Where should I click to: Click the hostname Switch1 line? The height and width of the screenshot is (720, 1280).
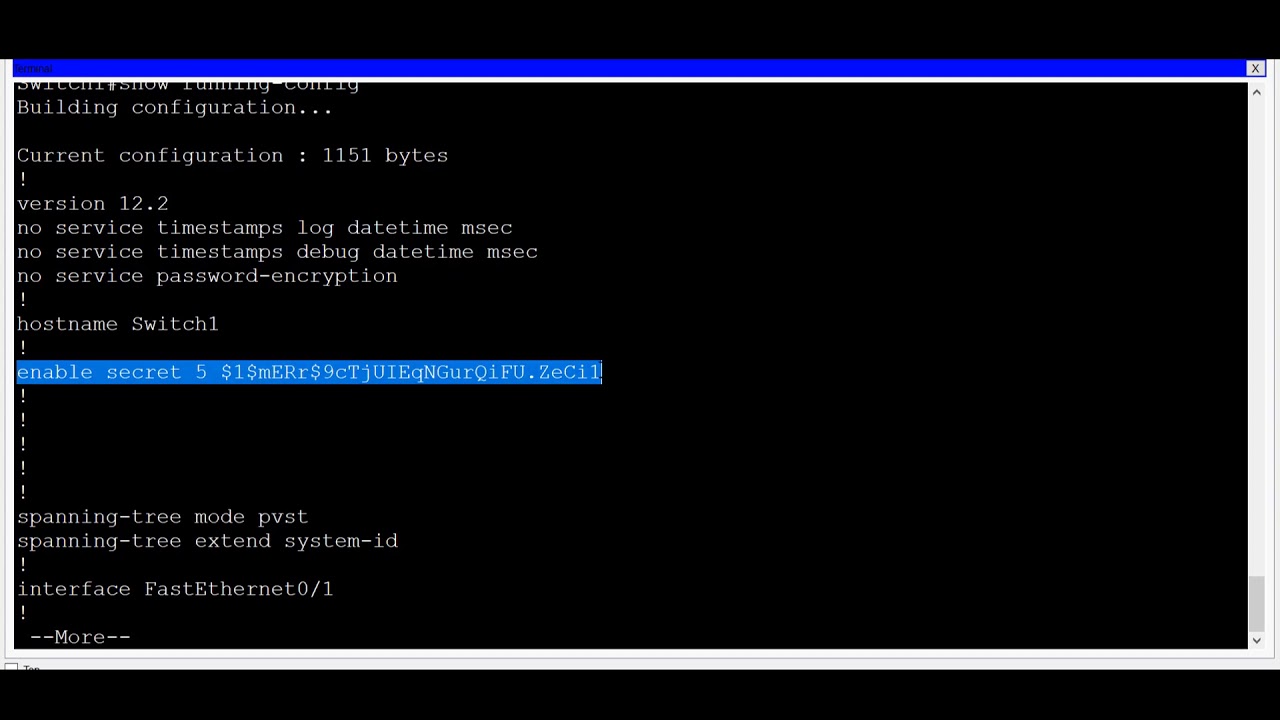pyautogui.click(x=117, y=323)
